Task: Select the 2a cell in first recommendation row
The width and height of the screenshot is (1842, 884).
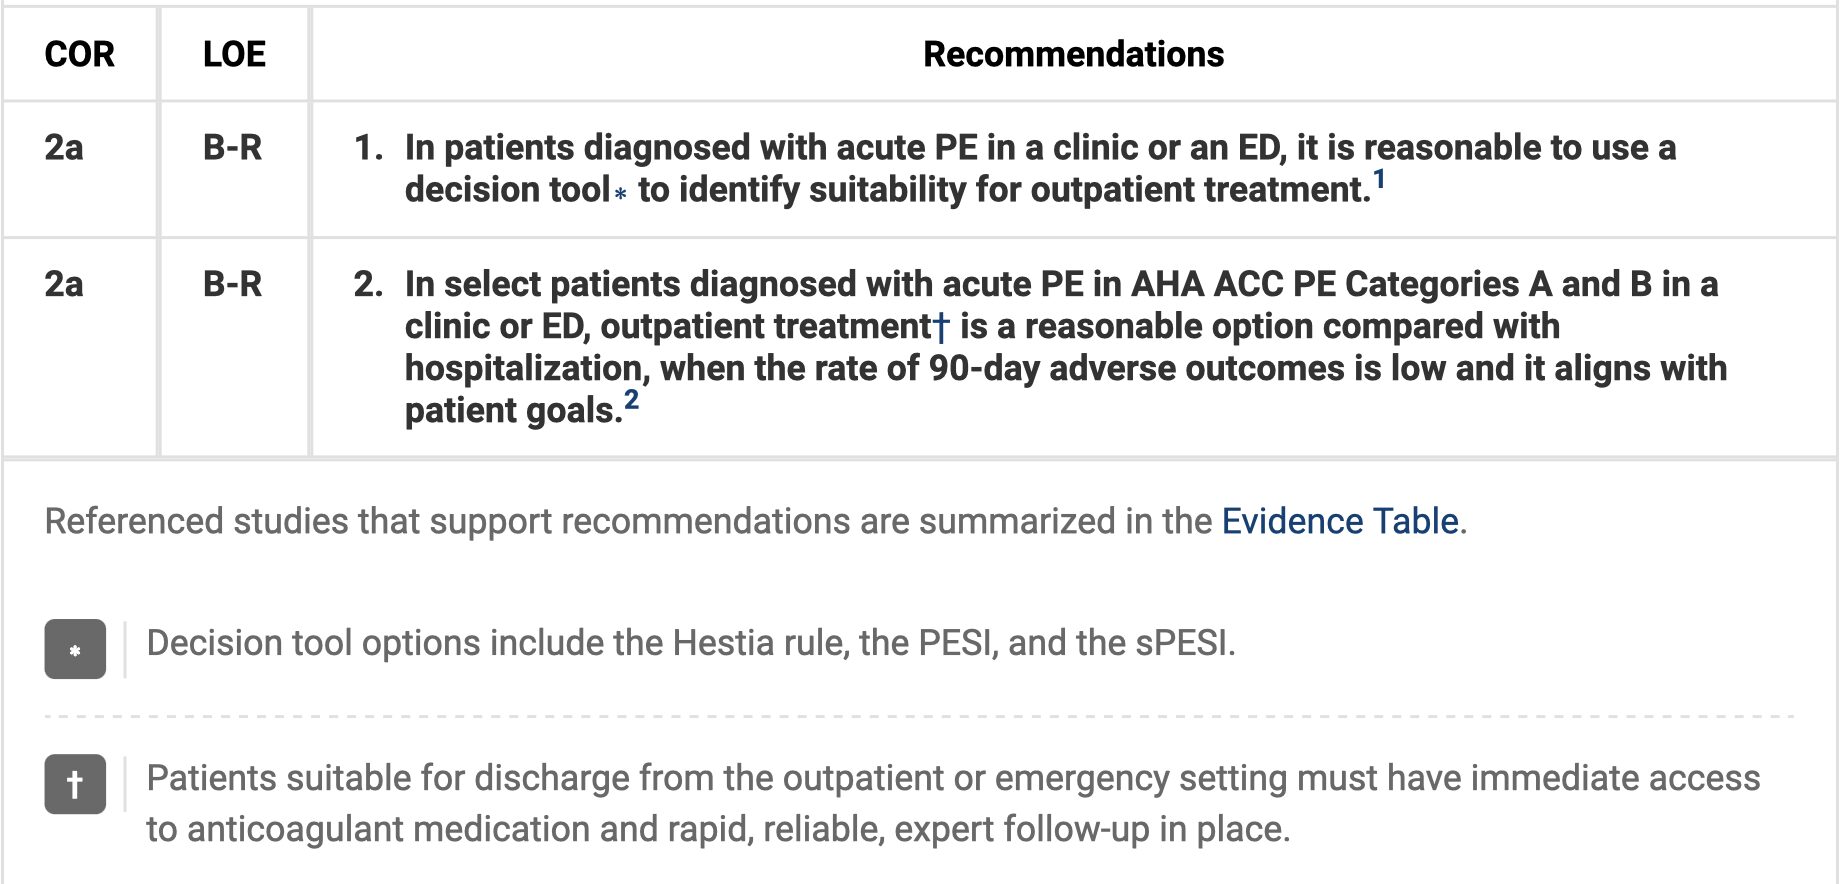Action: tap(64, 148)
